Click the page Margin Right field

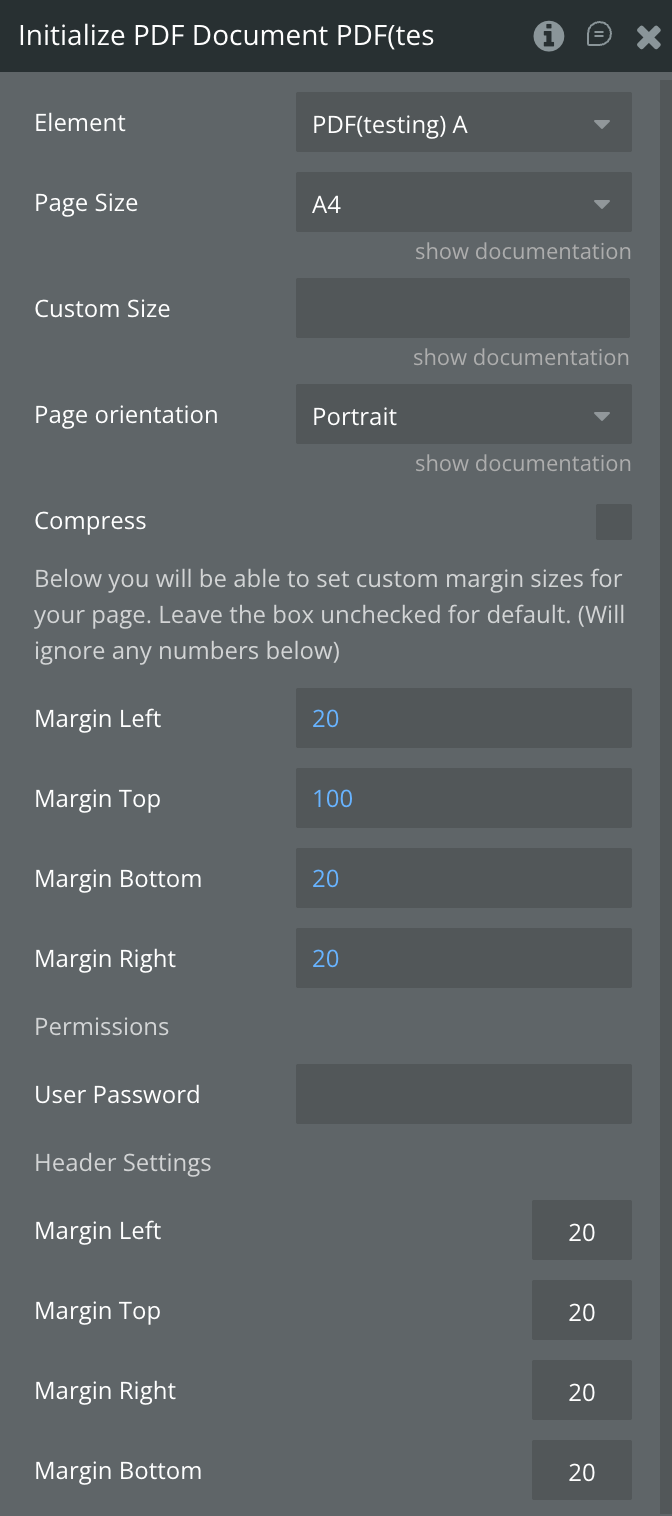[463, 958]
